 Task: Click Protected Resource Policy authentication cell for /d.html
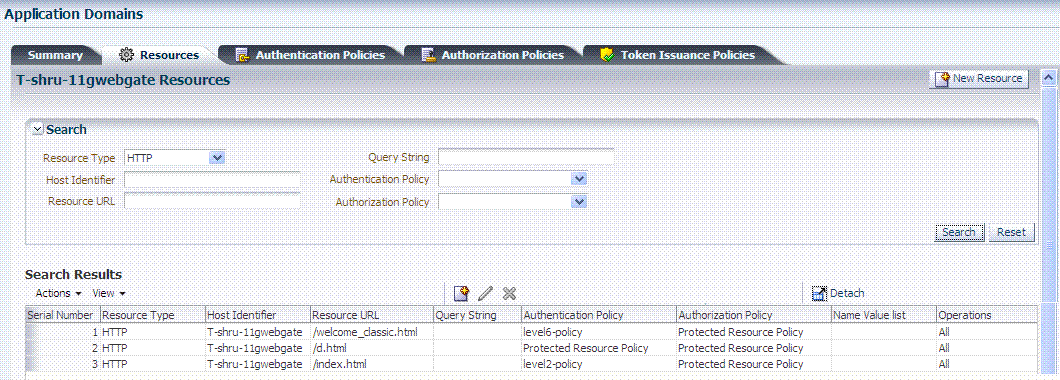(598, 348)
